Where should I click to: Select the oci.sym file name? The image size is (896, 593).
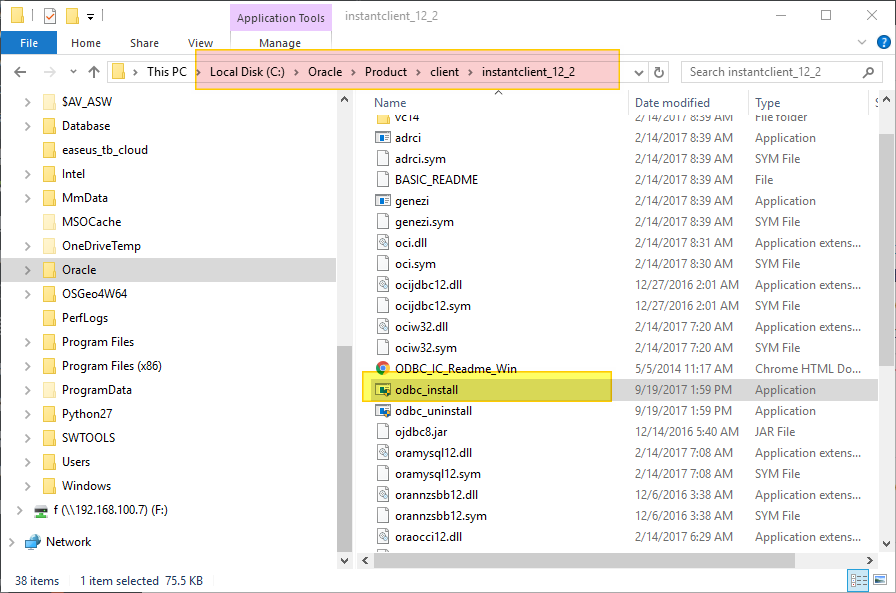(x=415, y=264)
